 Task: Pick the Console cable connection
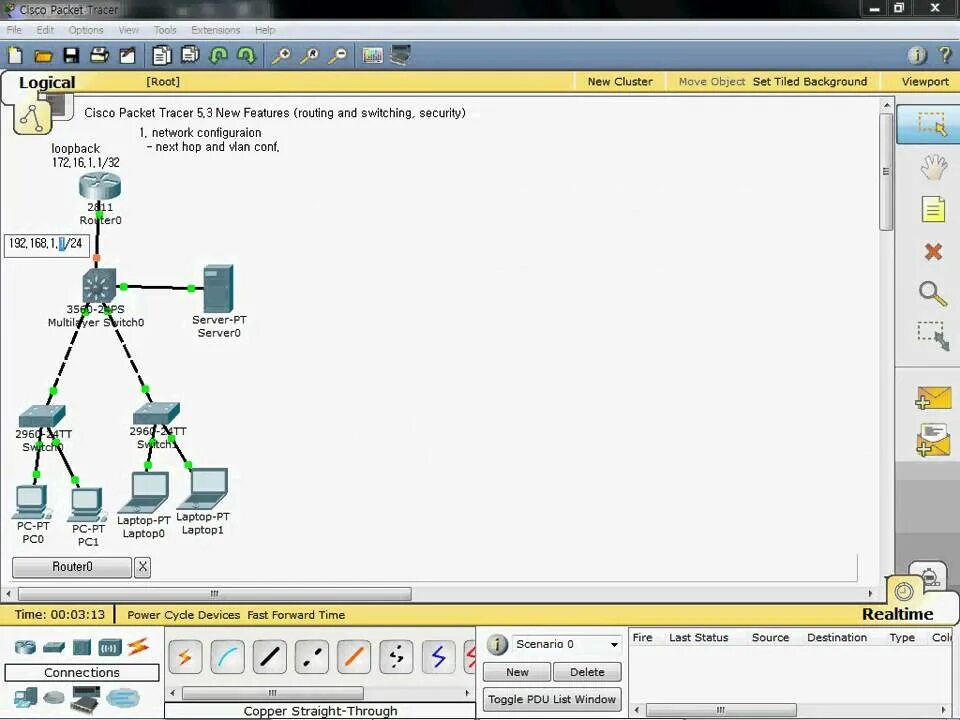click(227, 657)
